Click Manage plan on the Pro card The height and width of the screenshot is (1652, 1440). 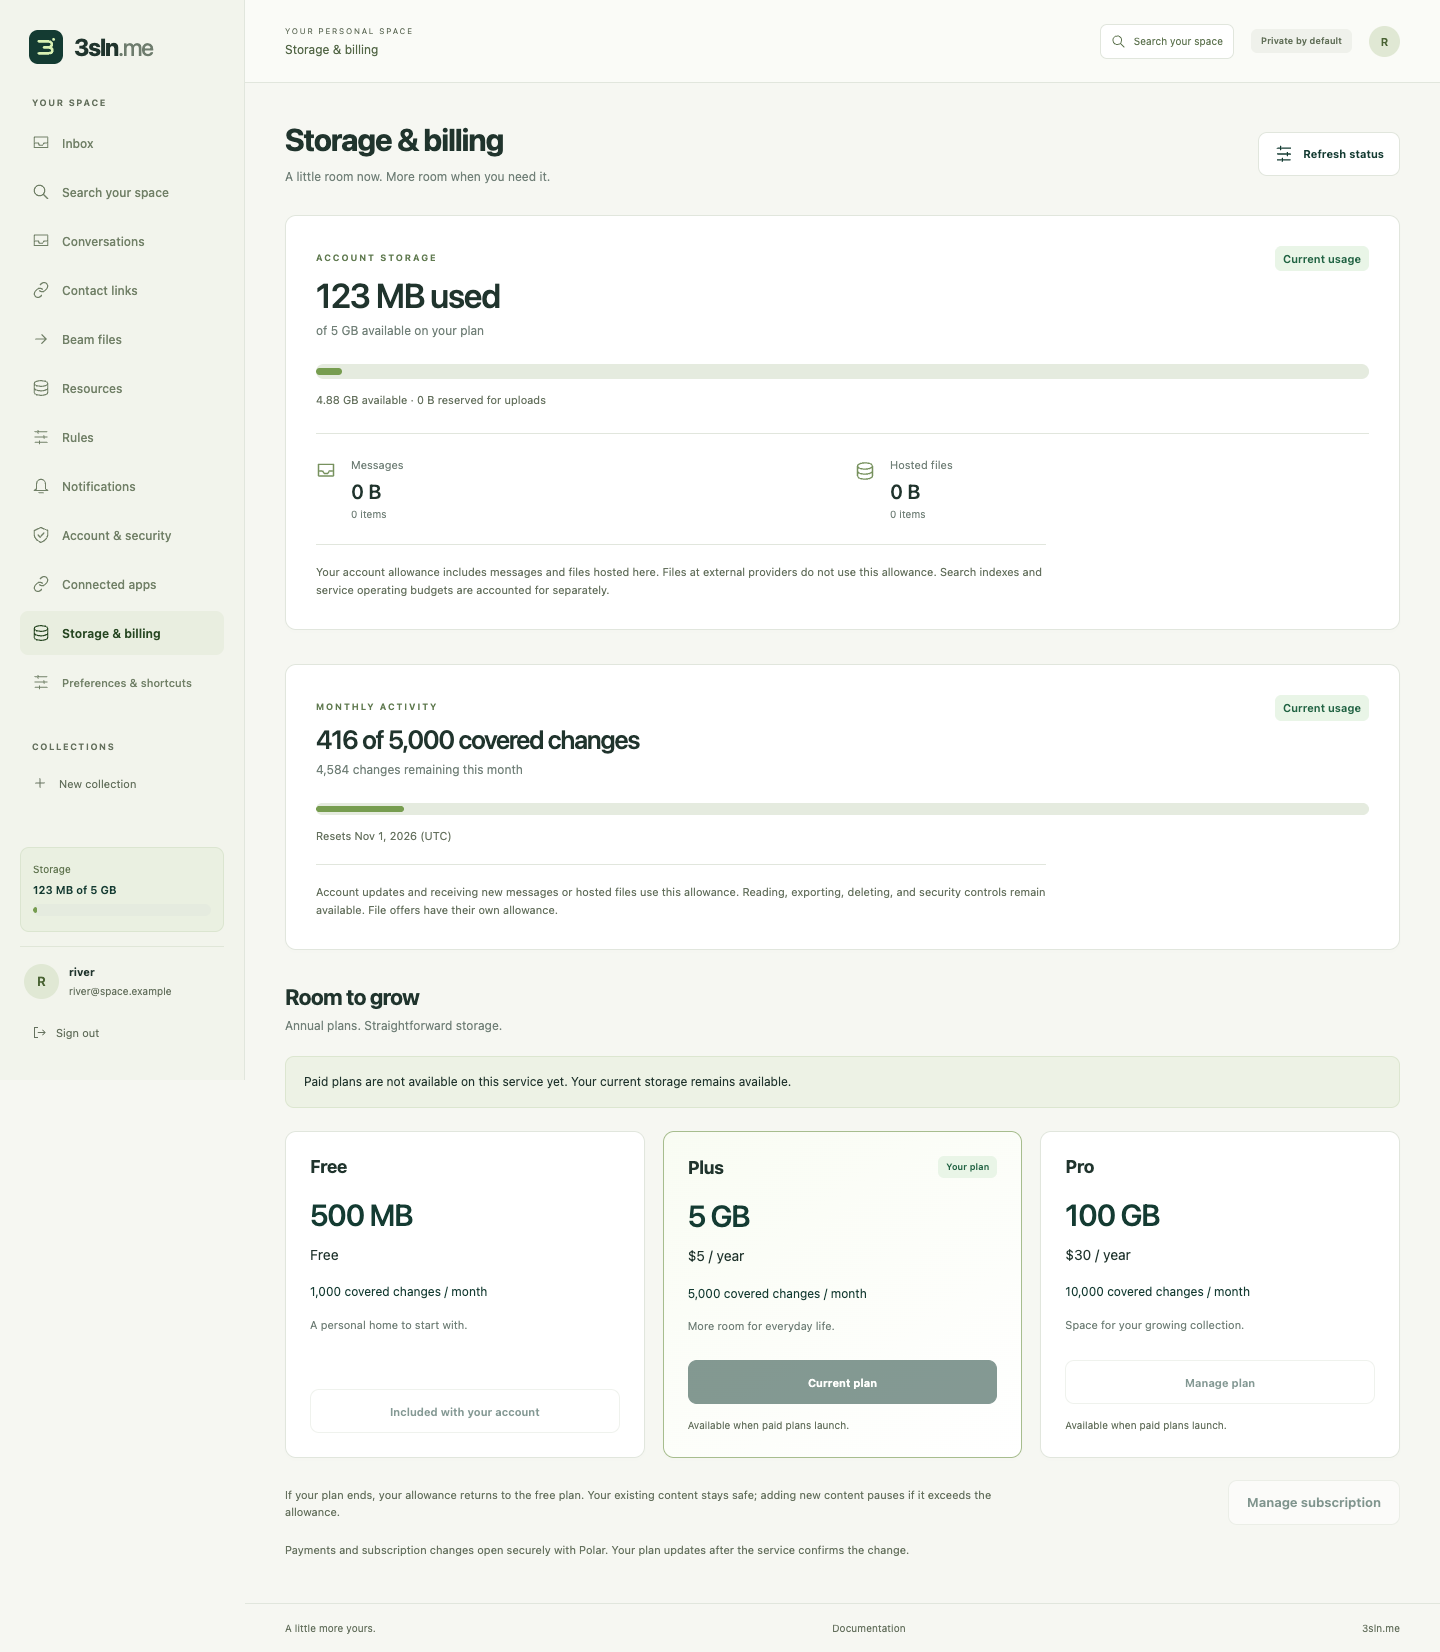point(1220,1382)
